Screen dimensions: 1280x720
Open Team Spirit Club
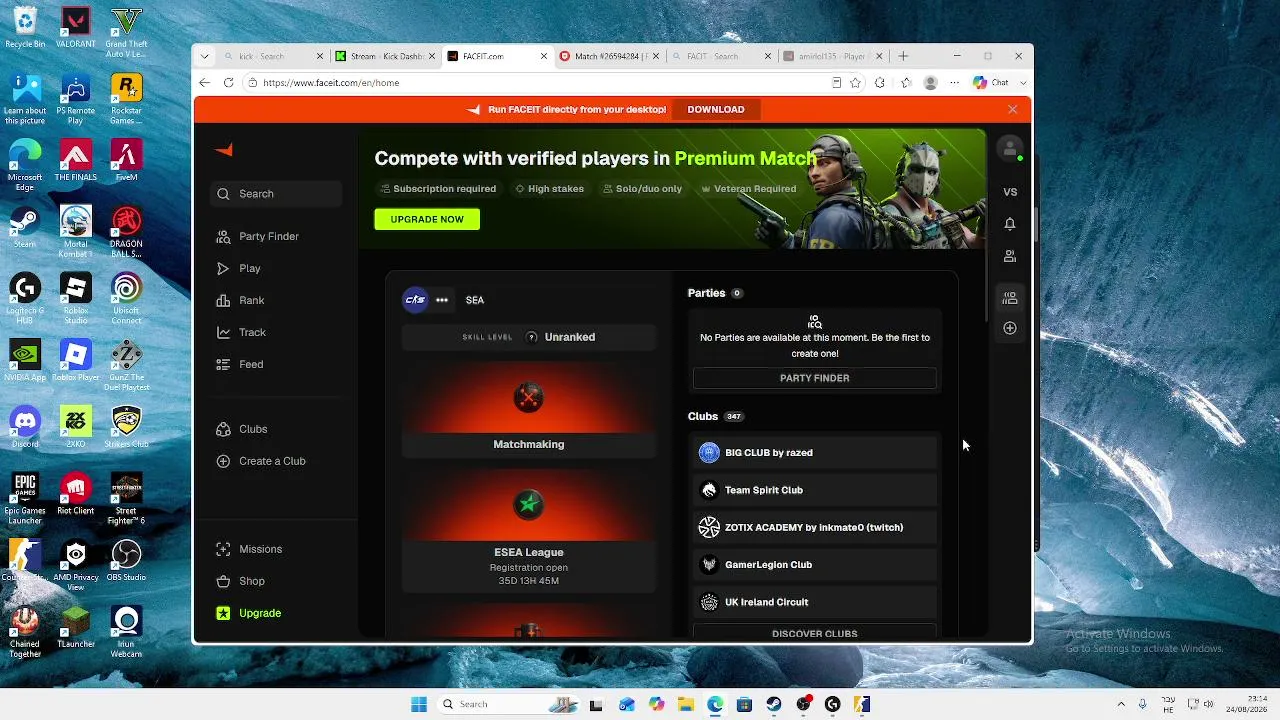point(815,490)
